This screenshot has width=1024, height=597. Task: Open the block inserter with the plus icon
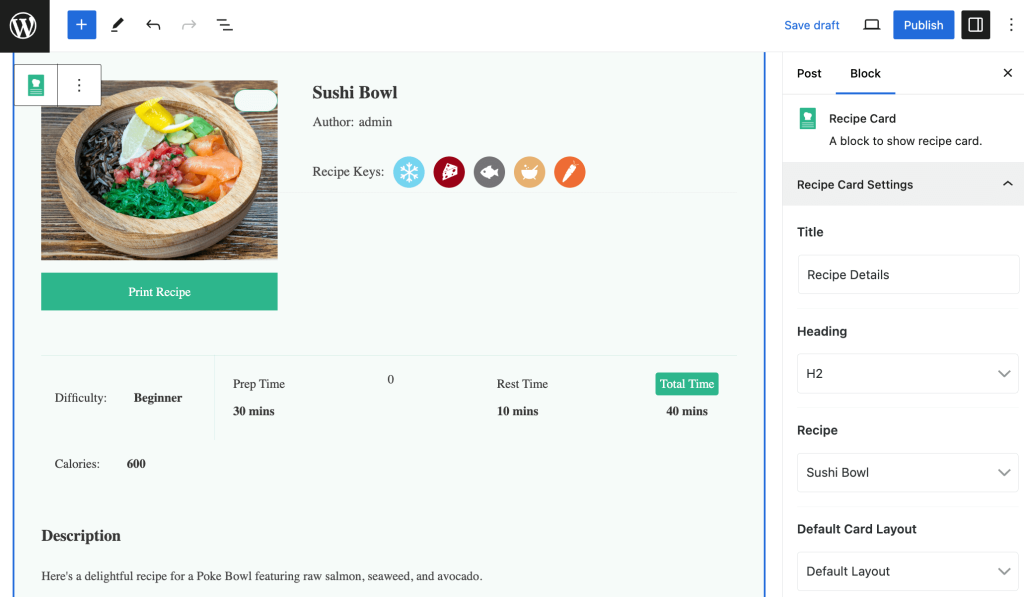pyautogui.click(x=81, y=24)
